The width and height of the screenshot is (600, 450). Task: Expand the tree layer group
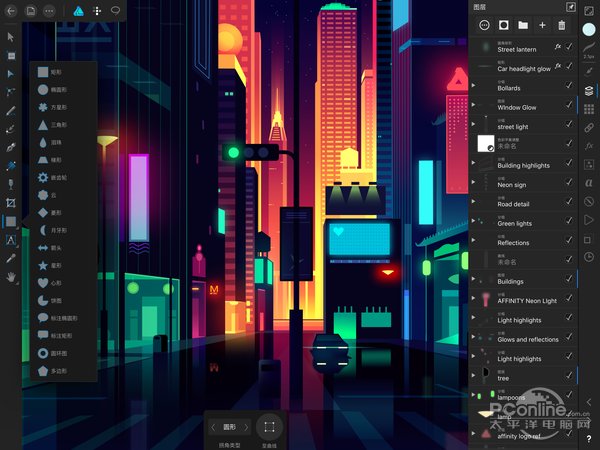[x=473, y=375]
